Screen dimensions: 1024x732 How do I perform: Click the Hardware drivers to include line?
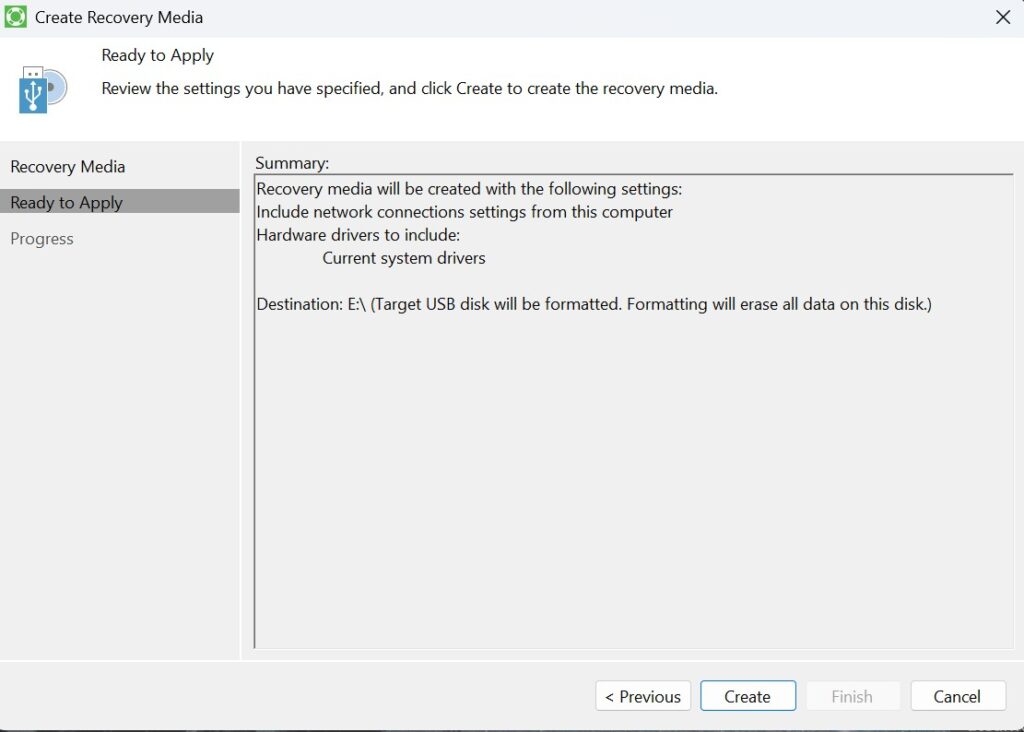click(x=358, y=235)
